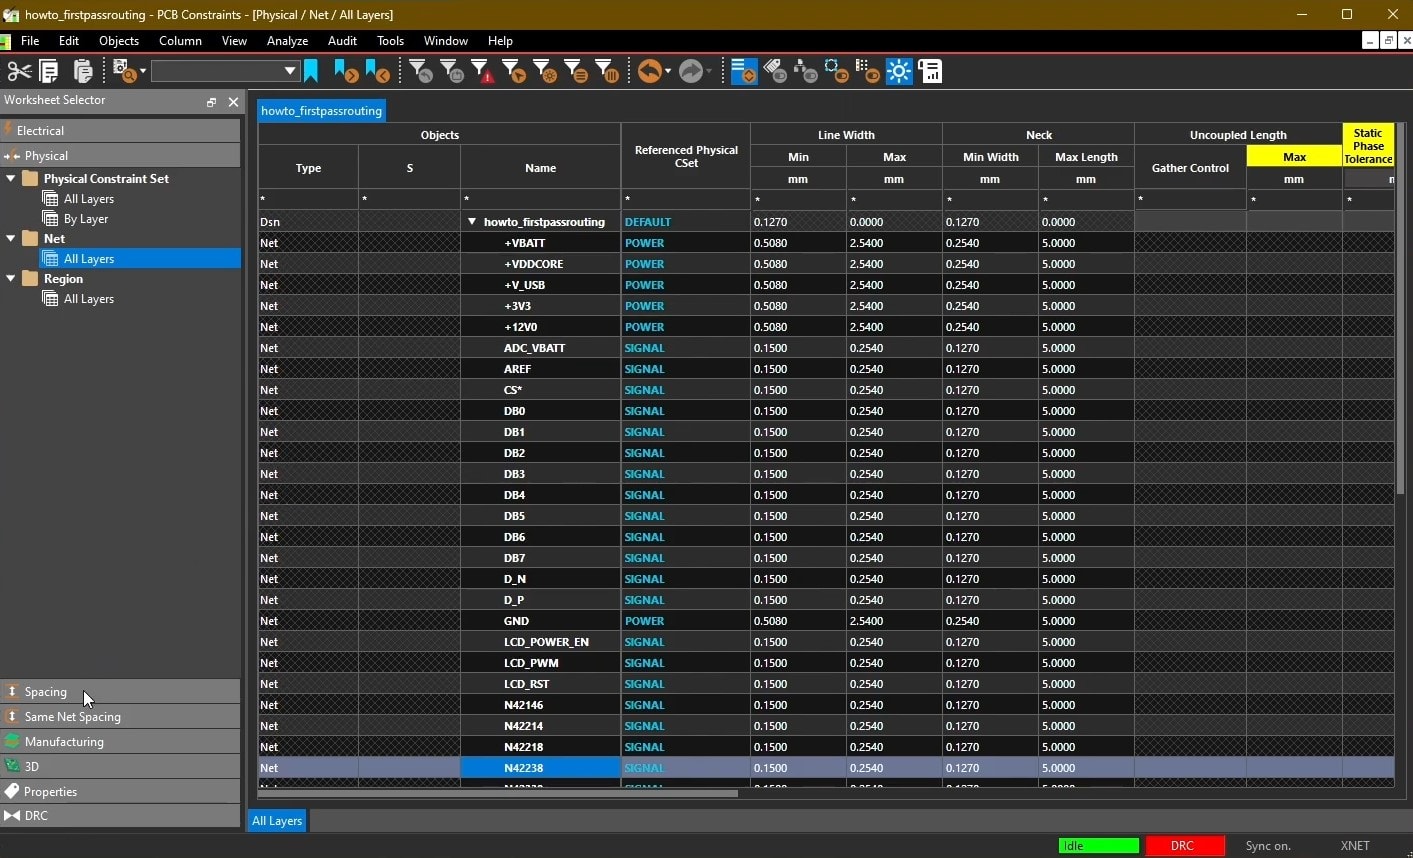
Task: Open the Analyze menu
Action: point(287,41)
